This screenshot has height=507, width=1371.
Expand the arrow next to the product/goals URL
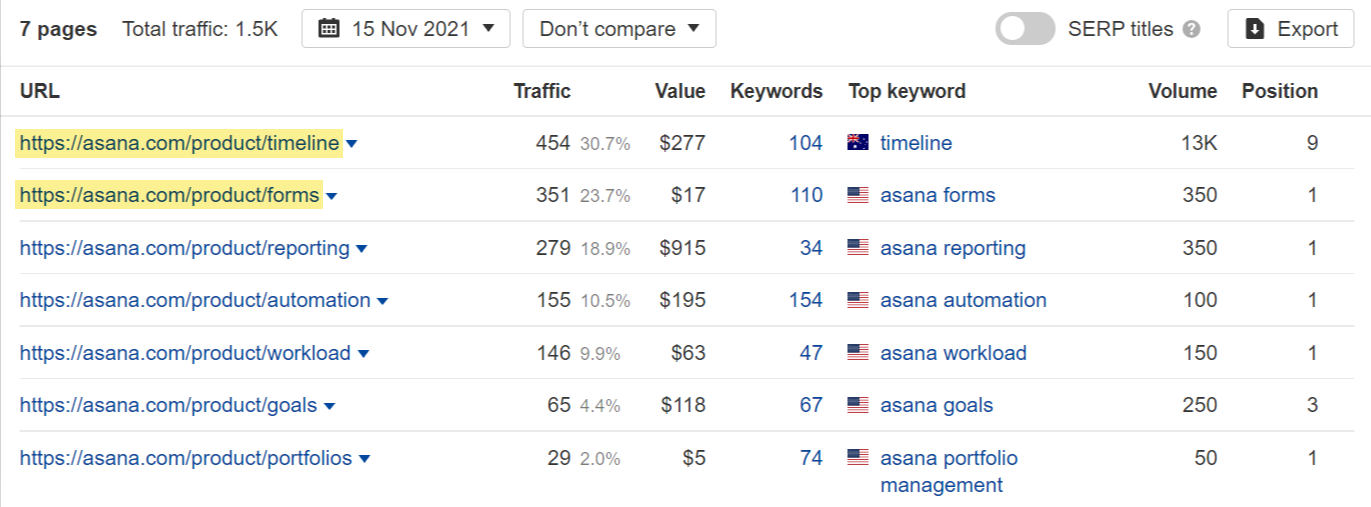pos(330,406)
